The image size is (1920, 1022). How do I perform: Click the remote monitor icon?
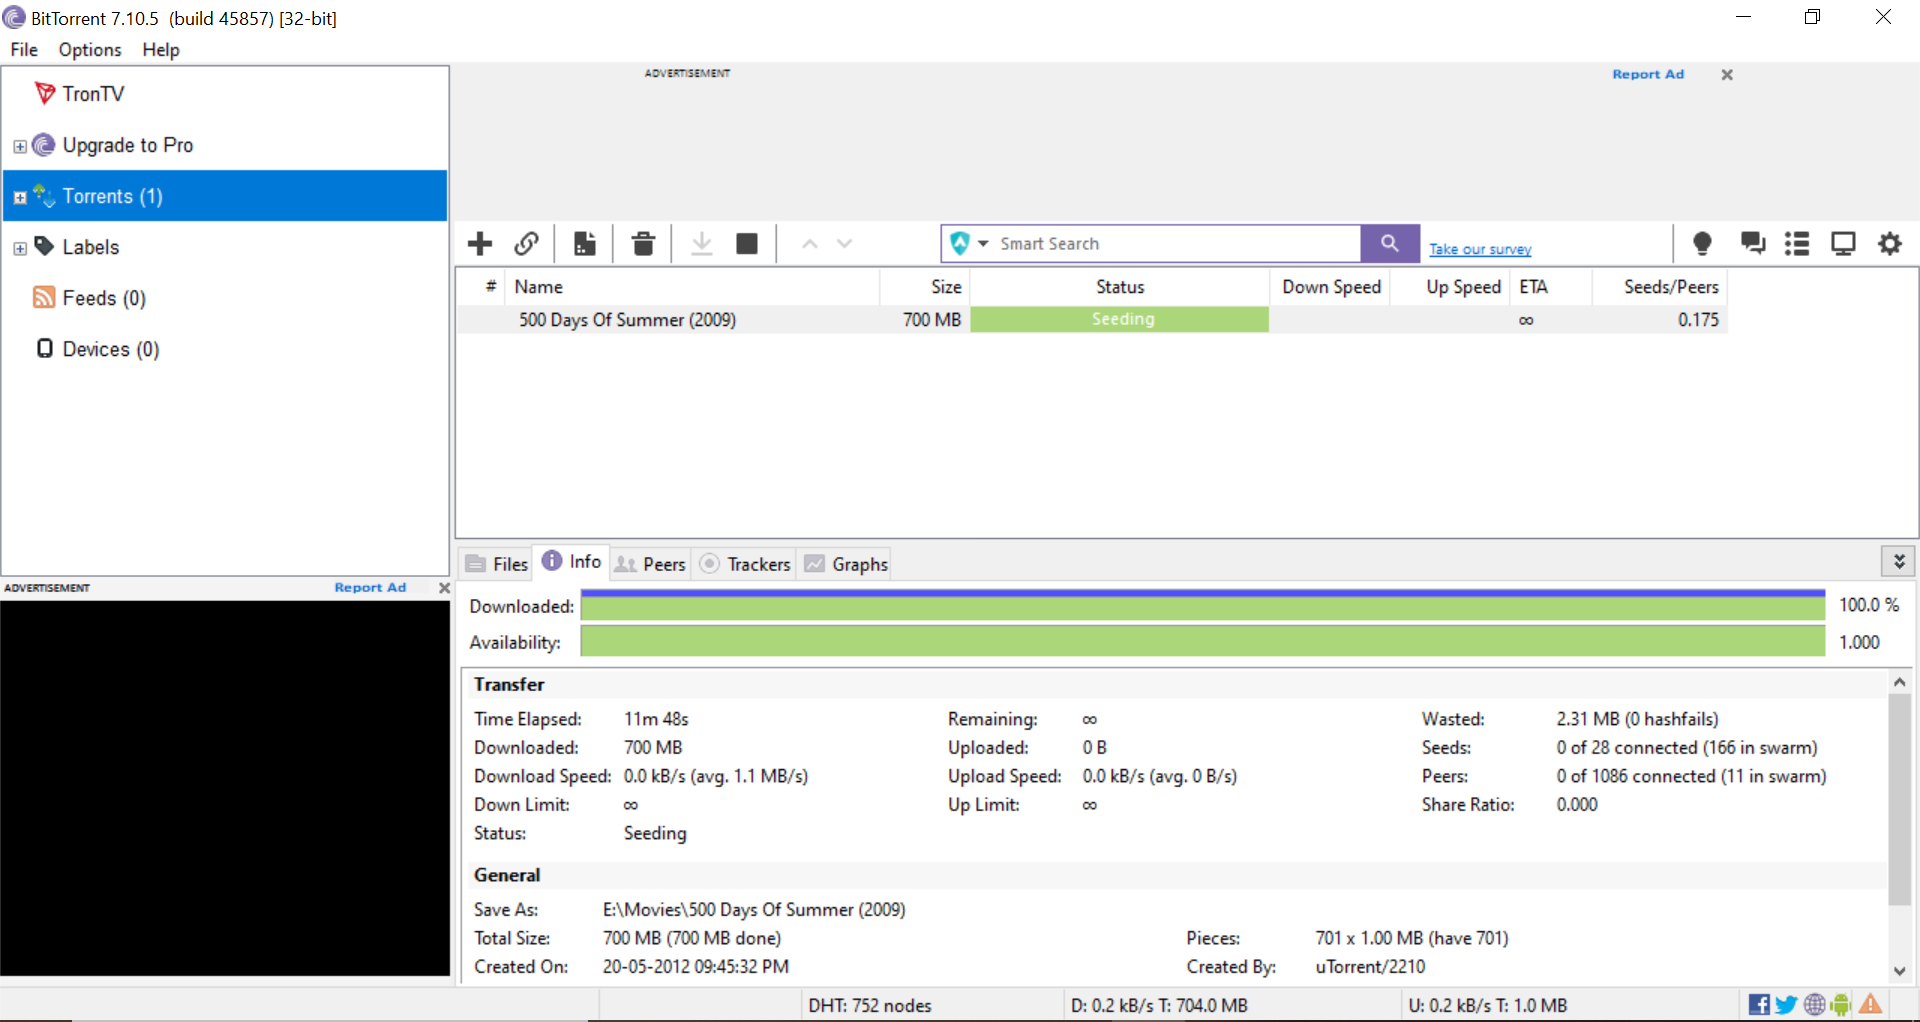point(1843,244)
